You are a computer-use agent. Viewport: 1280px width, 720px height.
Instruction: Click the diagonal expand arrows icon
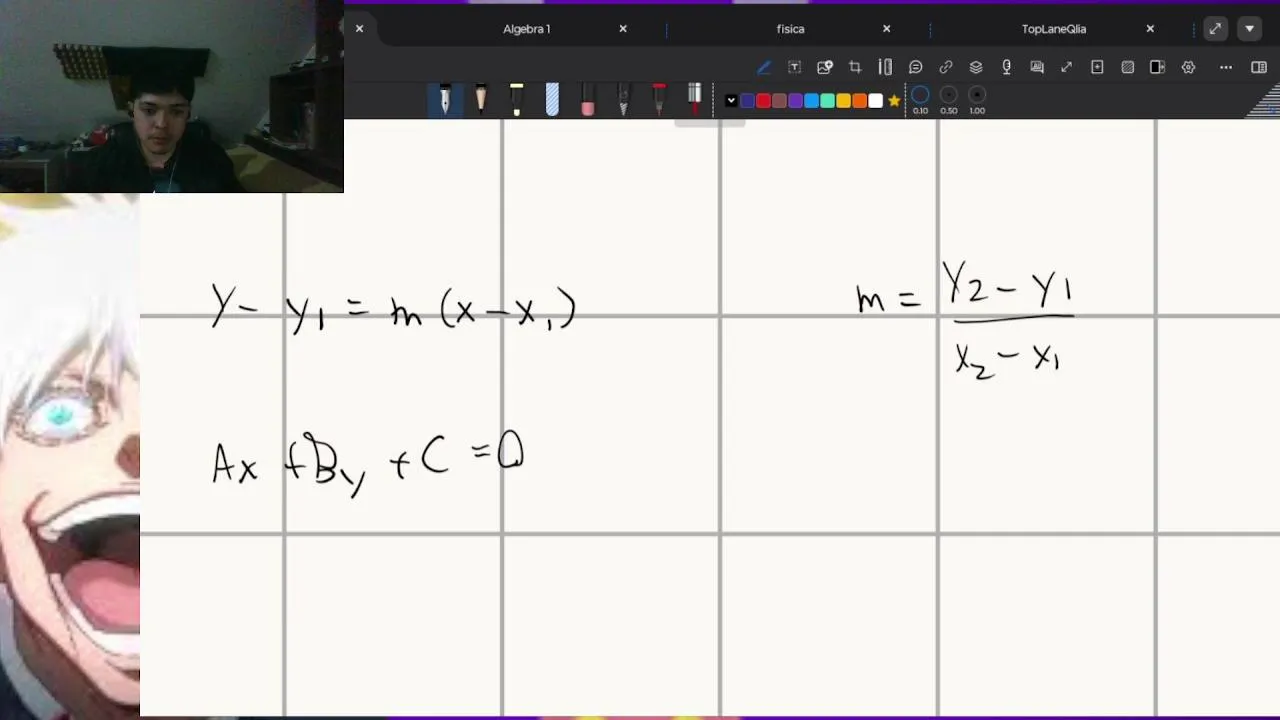pyautogui.click(x=1067, y=67)
